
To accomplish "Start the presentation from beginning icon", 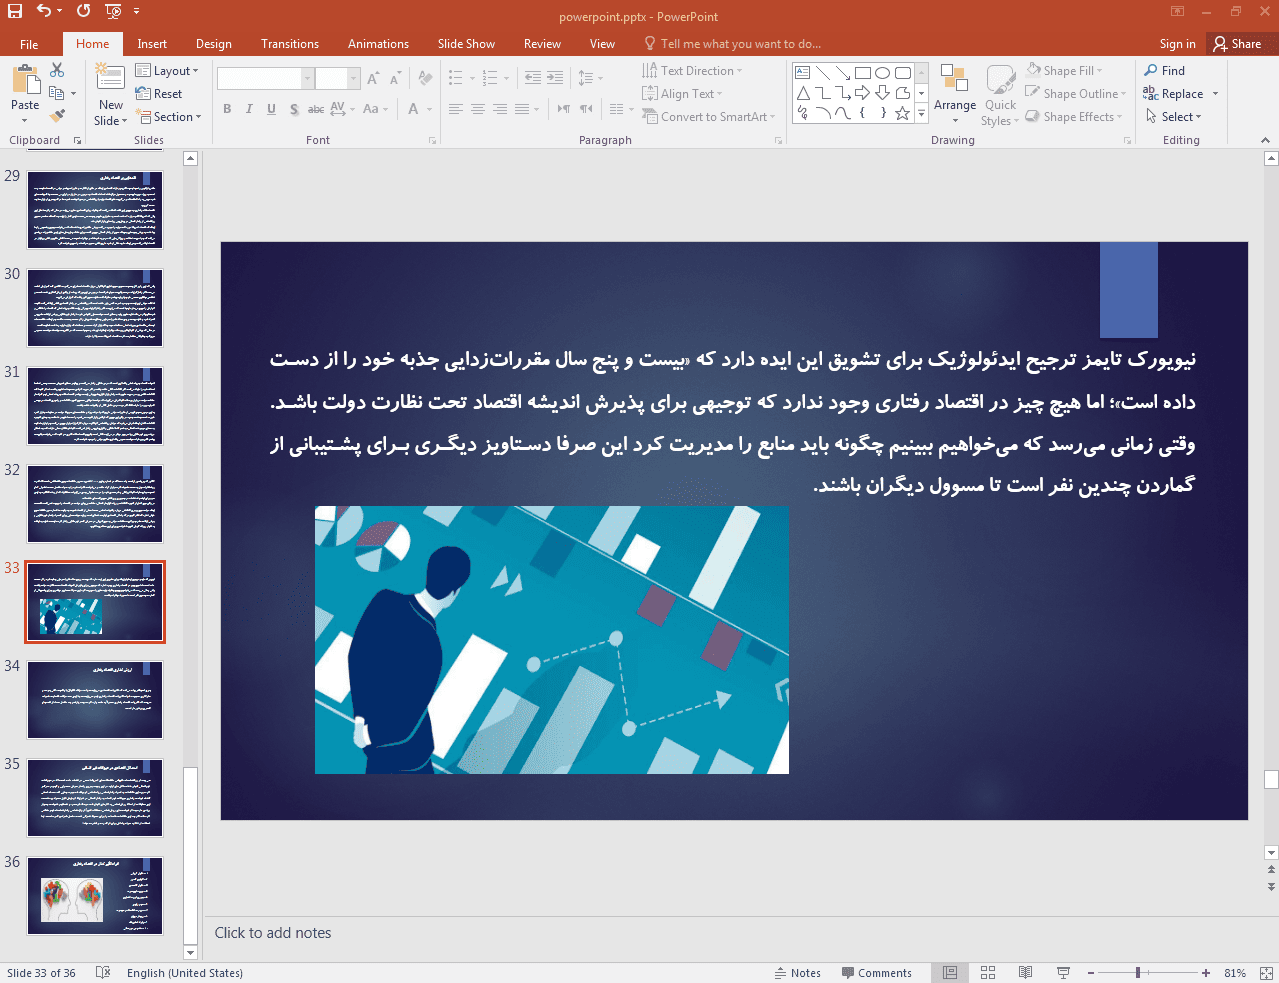I will pos(113,12).
